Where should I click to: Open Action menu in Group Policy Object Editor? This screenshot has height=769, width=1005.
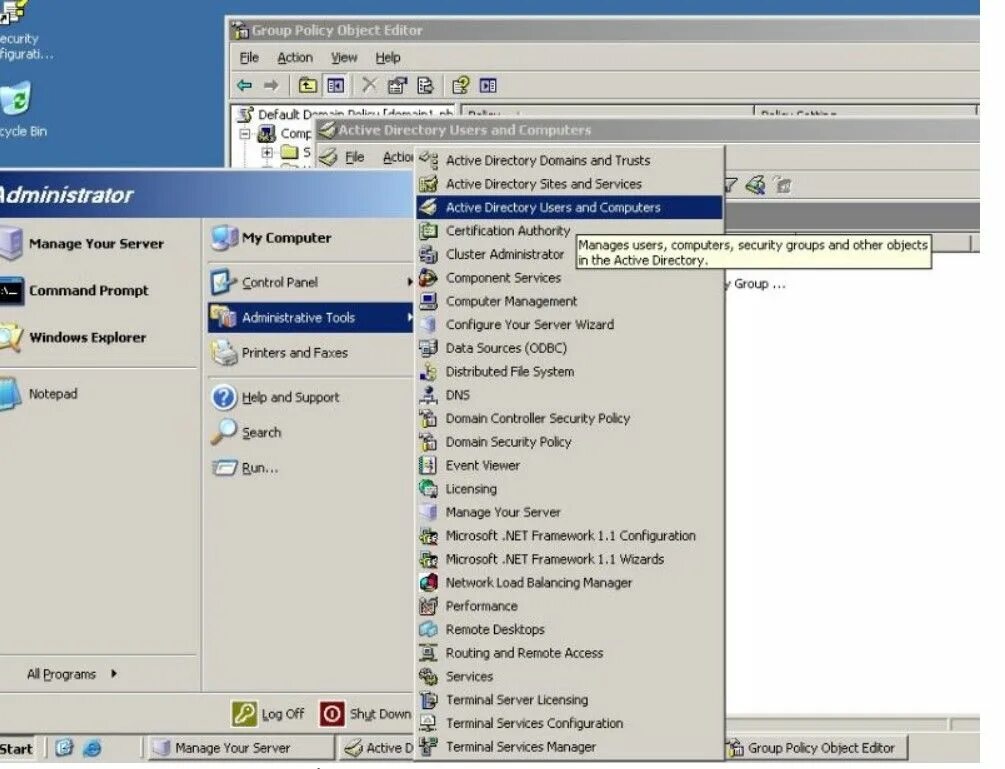click(x=295, y=58)
